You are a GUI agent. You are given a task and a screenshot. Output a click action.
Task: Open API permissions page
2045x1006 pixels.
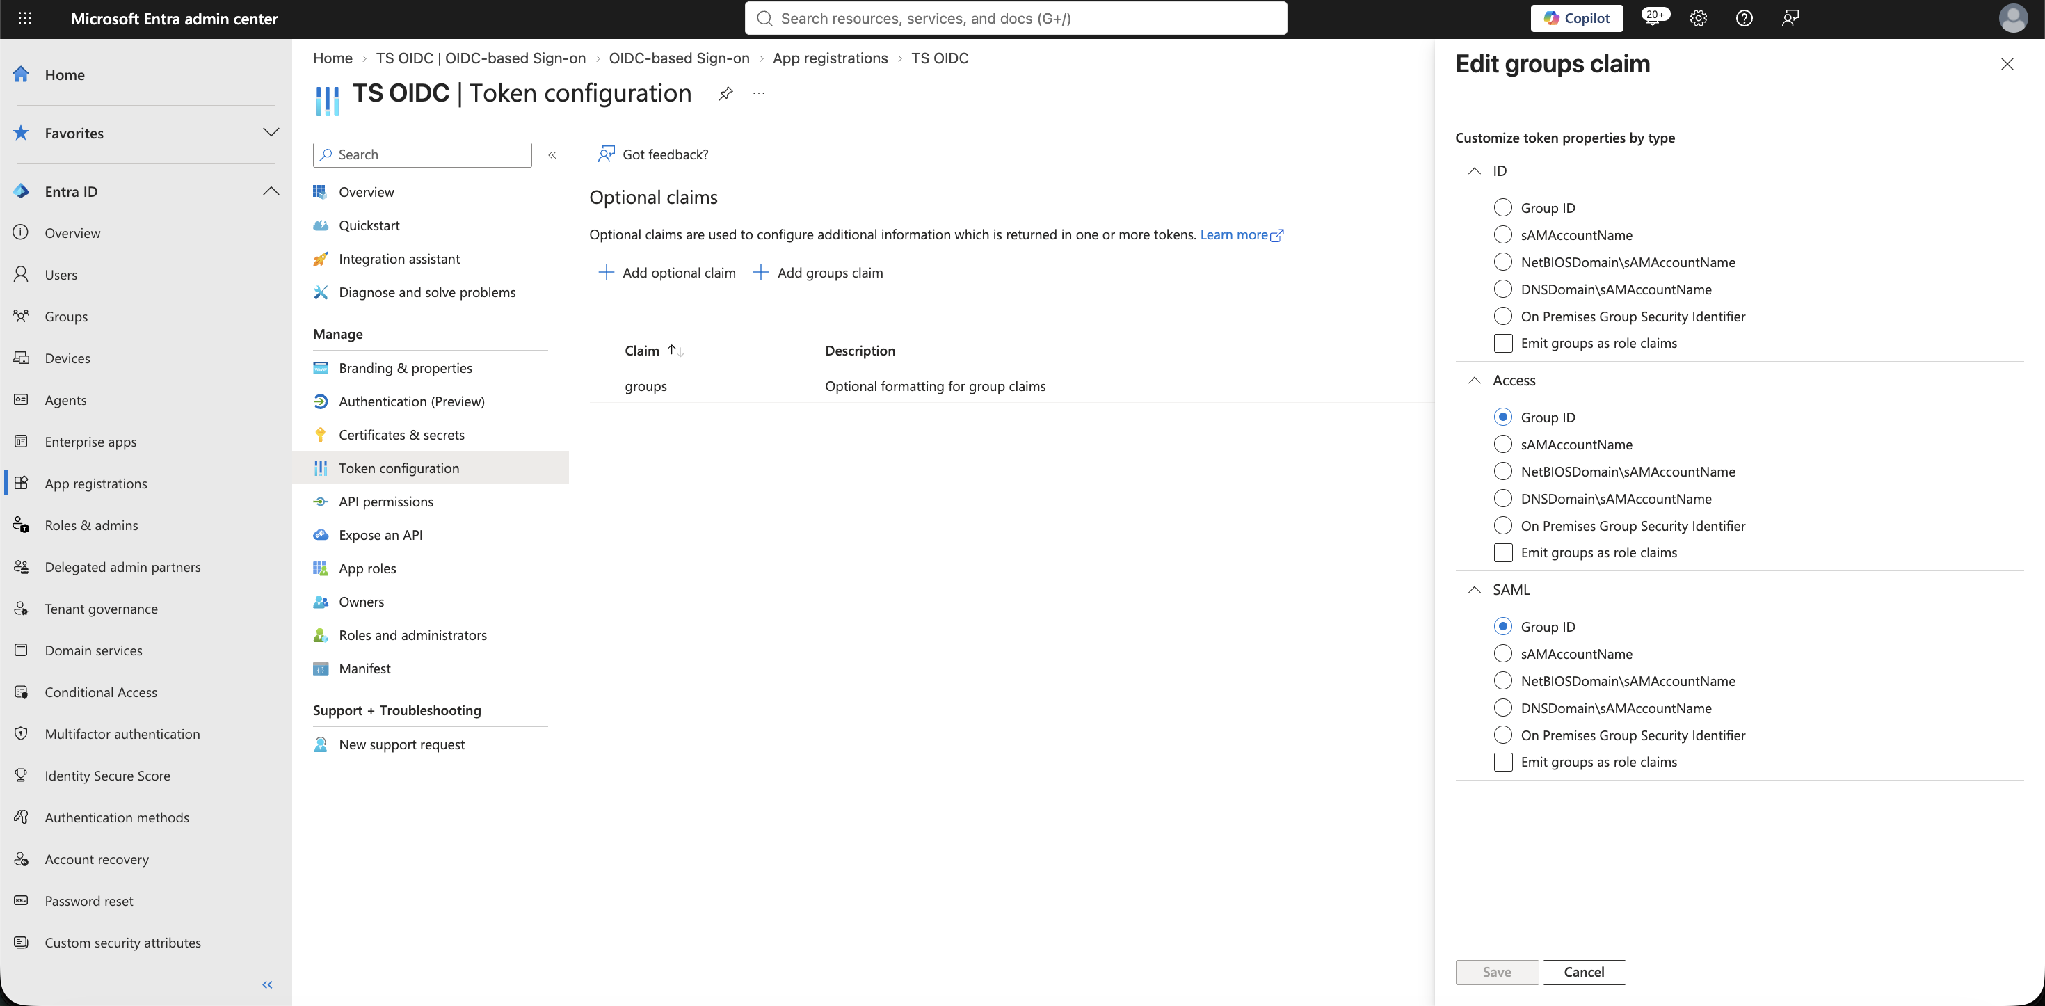pos(386,502)
